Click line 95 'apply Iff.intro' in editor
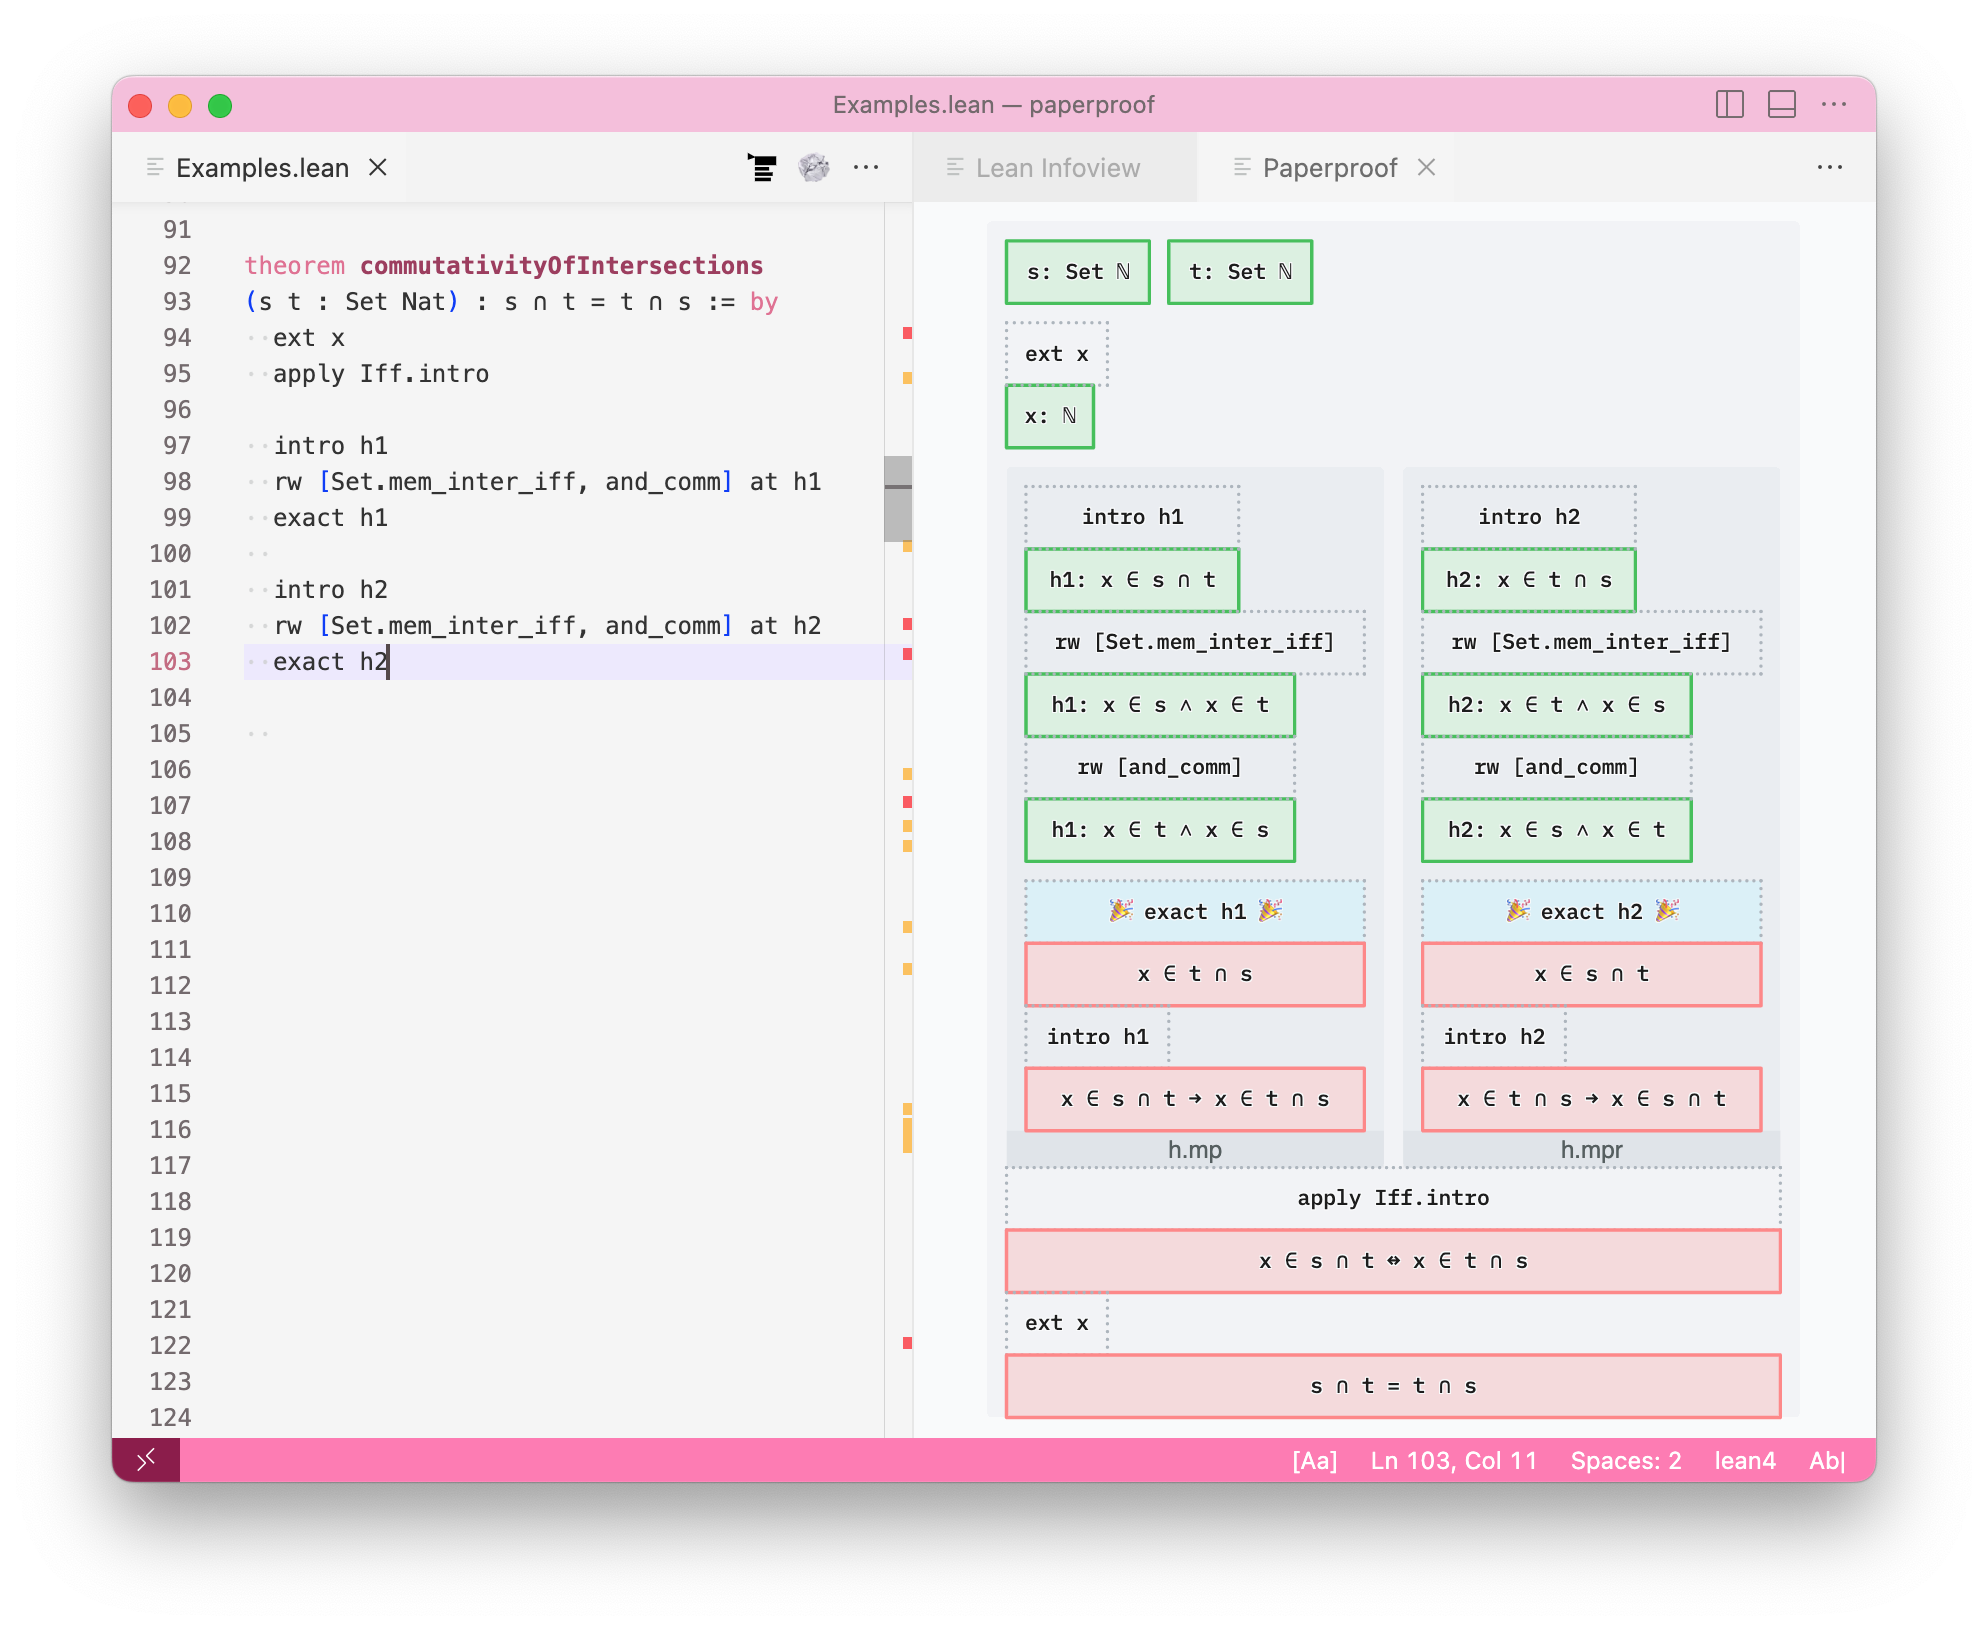The width and height of the screenshot is (1988, 1630). coord(381,374)
